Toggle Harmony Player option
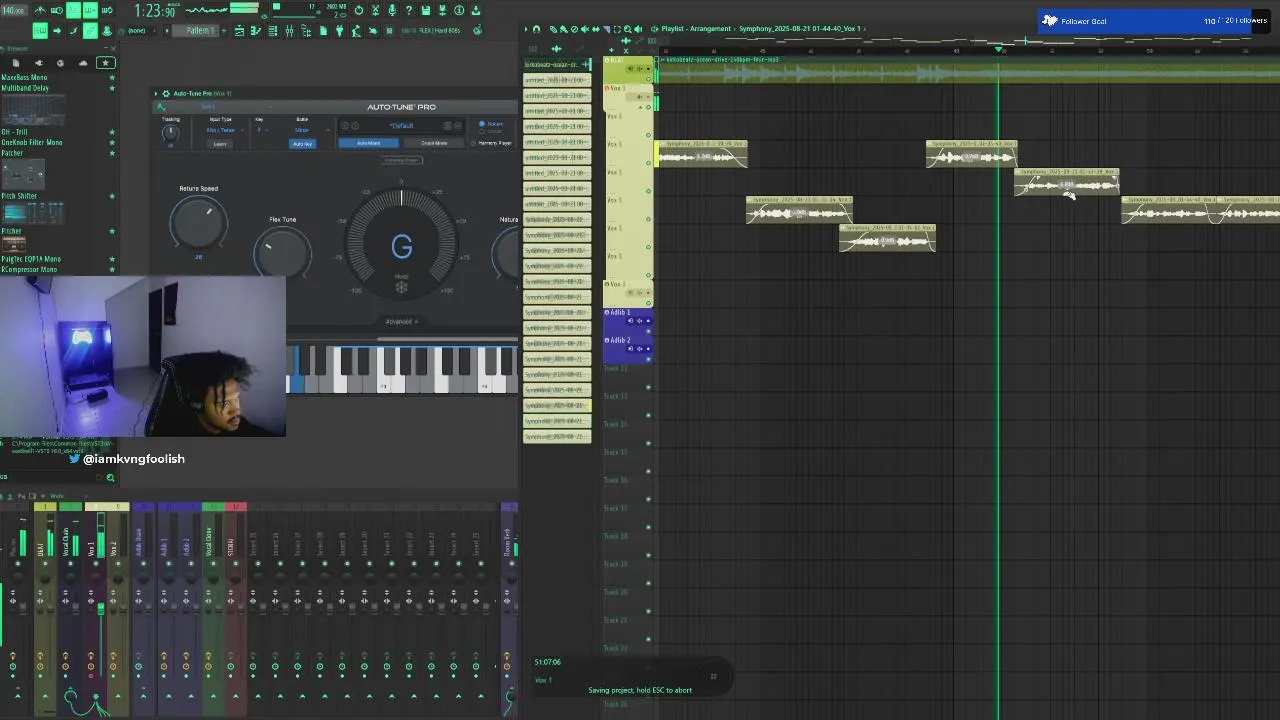The height and width of the screenshot is (720, 1280). click(x=491, y=143)
